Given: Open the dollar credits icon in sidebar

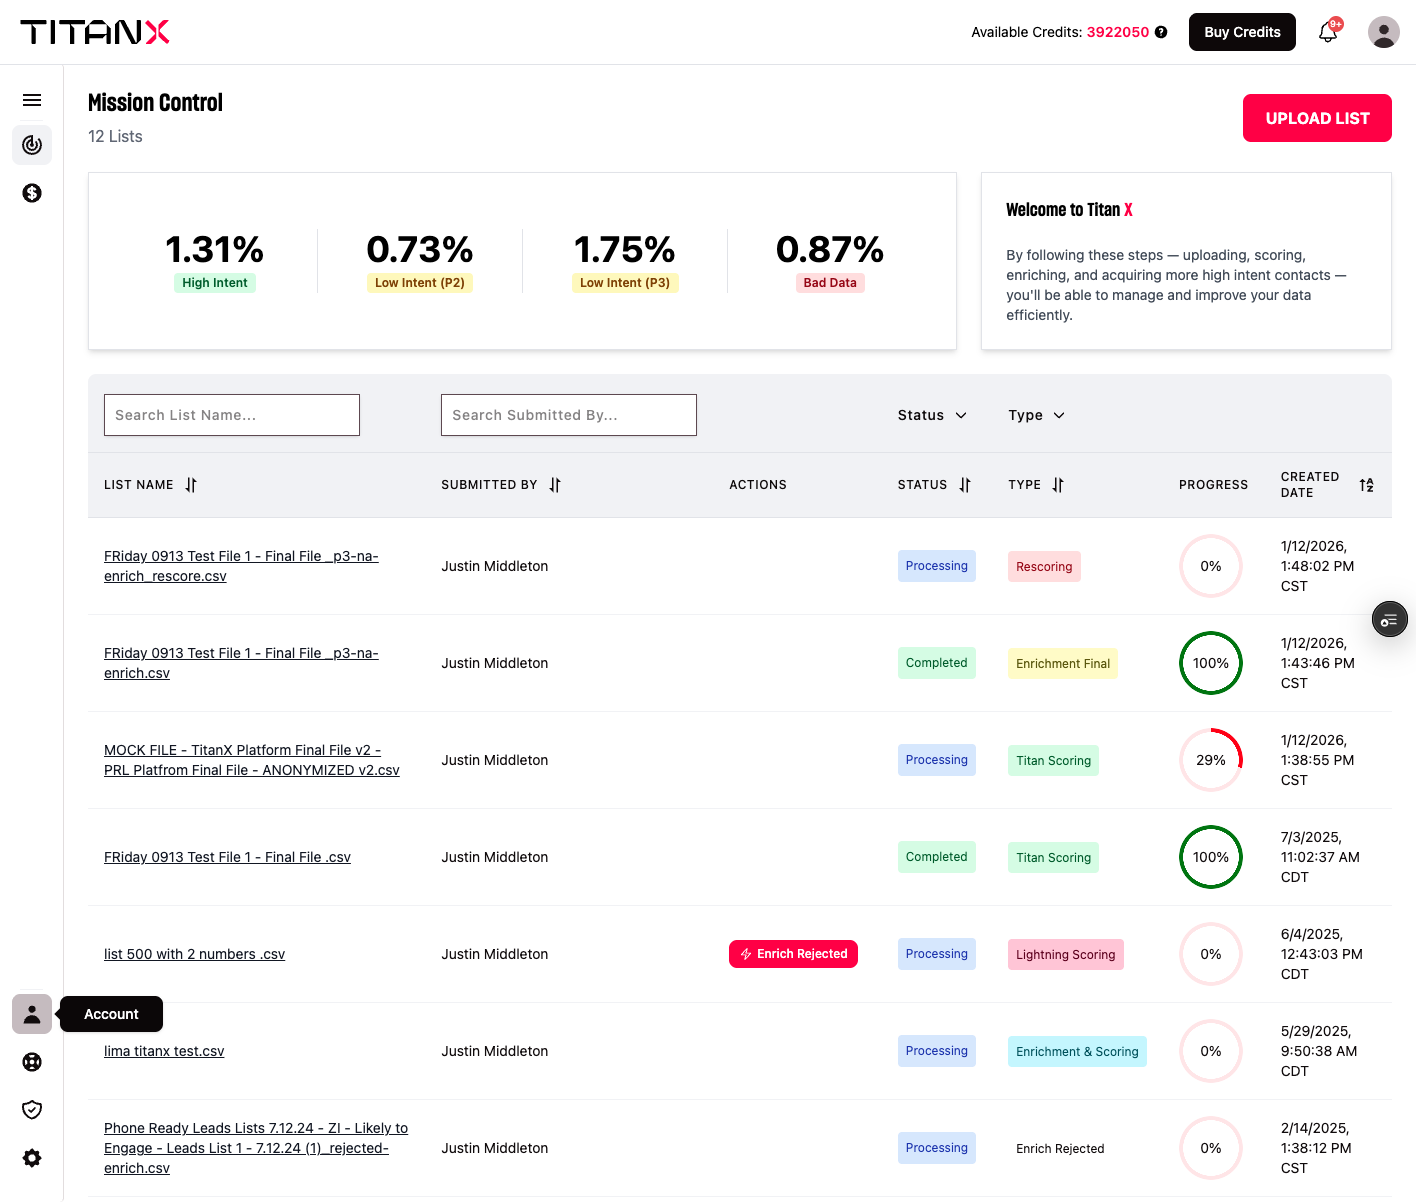Looking at the screenshot, I should 32,193.
